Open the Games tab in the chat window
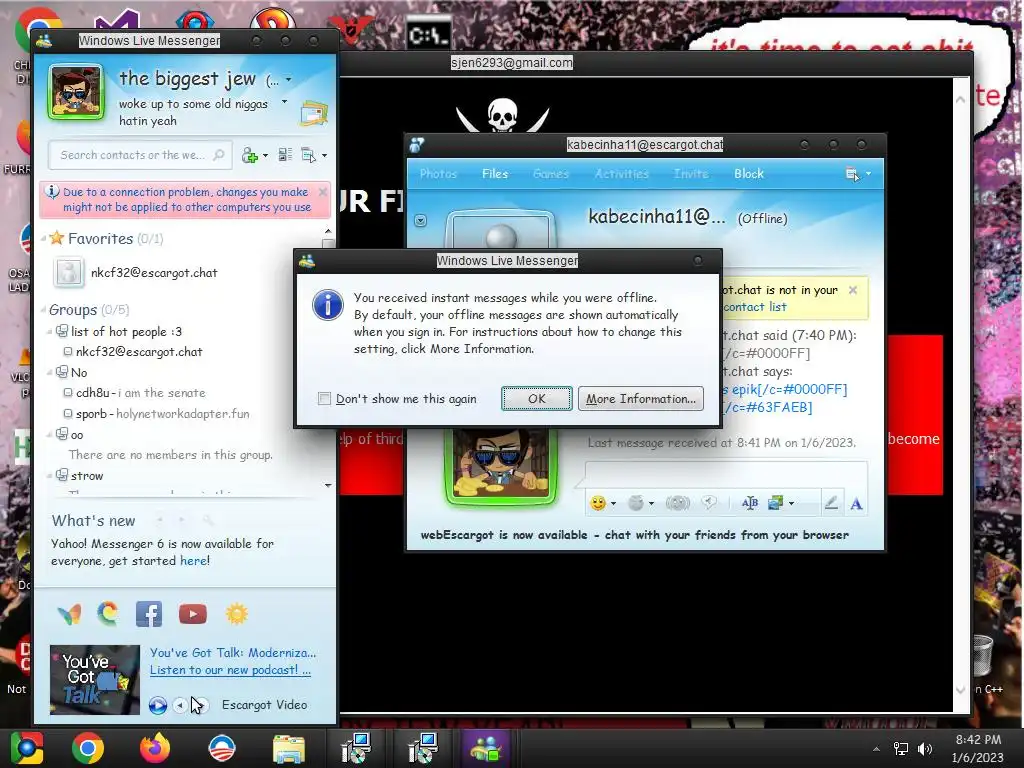 pyautogui.click(x=551, y=174)
